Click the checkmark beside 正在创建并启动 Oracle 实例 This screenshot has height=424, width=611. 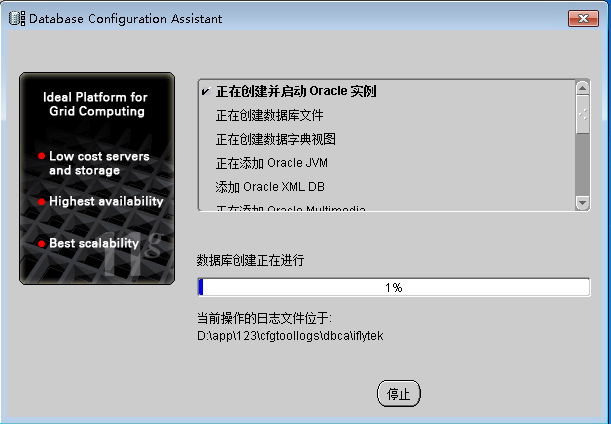click(206, 92)
